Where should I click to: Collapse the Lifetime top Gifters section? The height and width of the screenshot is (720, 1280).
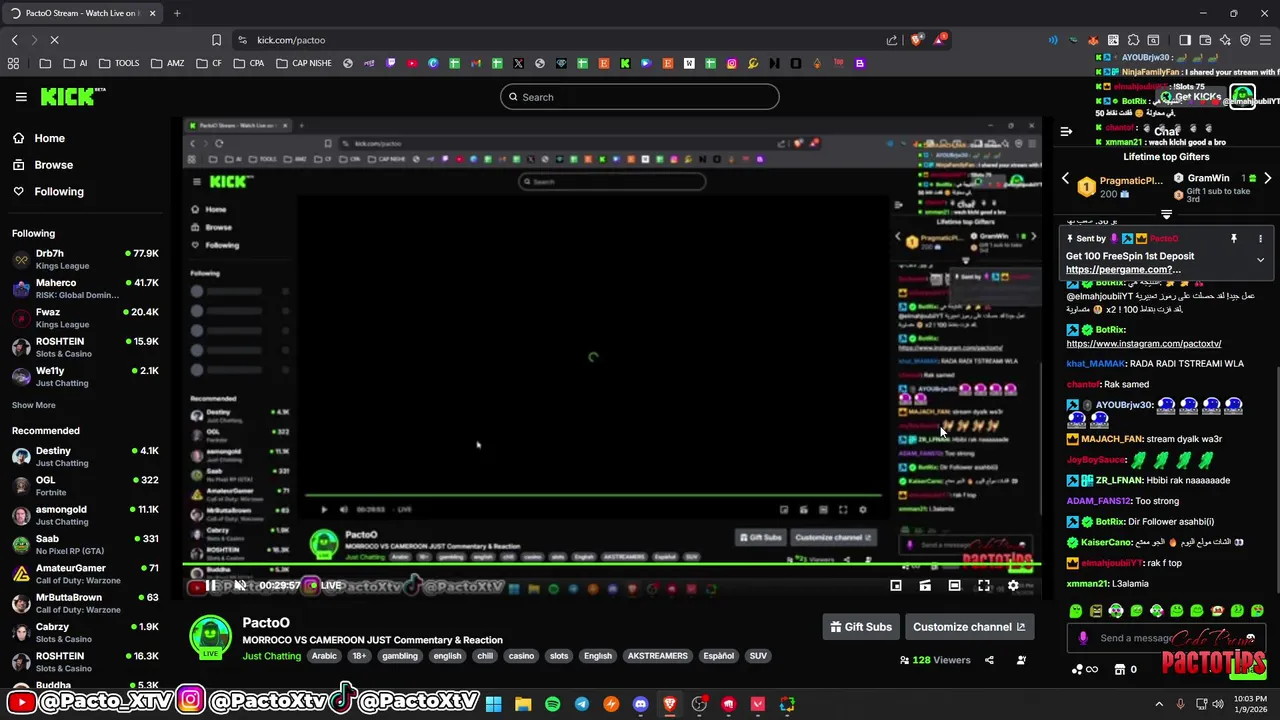click(x=1166, y=214)
